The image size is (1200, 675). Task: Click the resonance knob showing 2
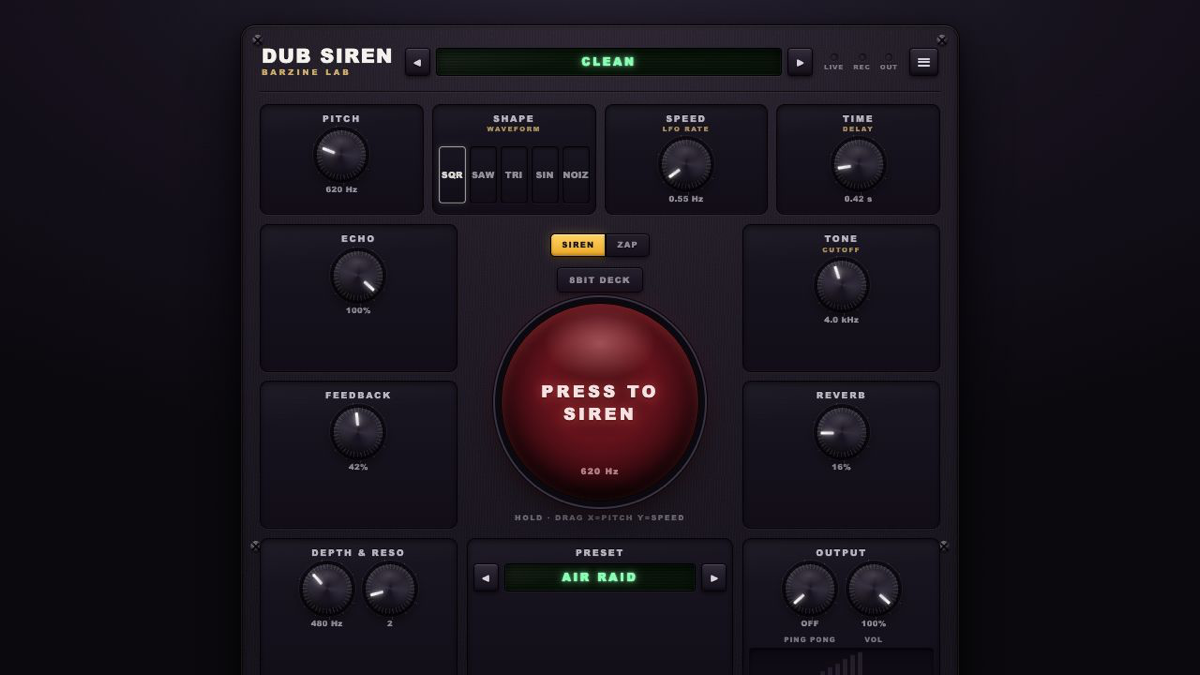[x=390, y=589]
